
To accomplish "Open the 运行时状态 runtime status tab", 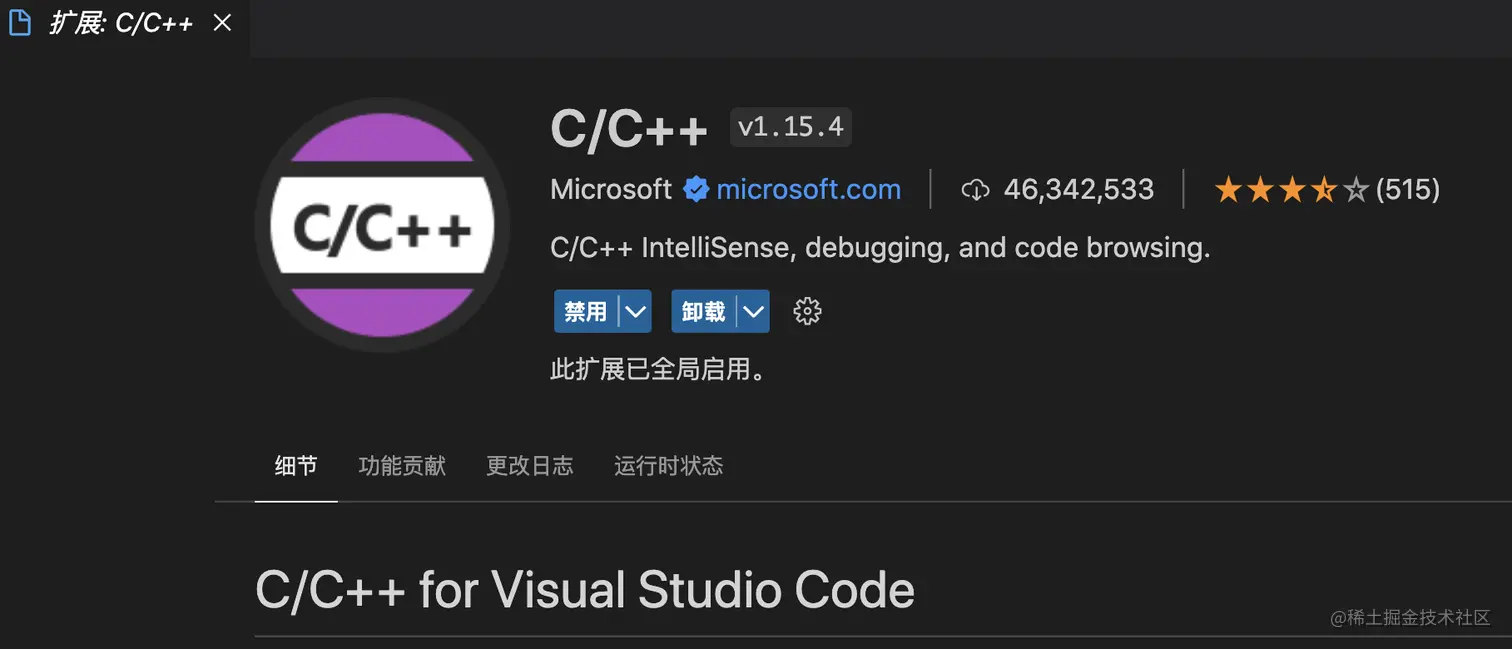I will tap(668, 465).
